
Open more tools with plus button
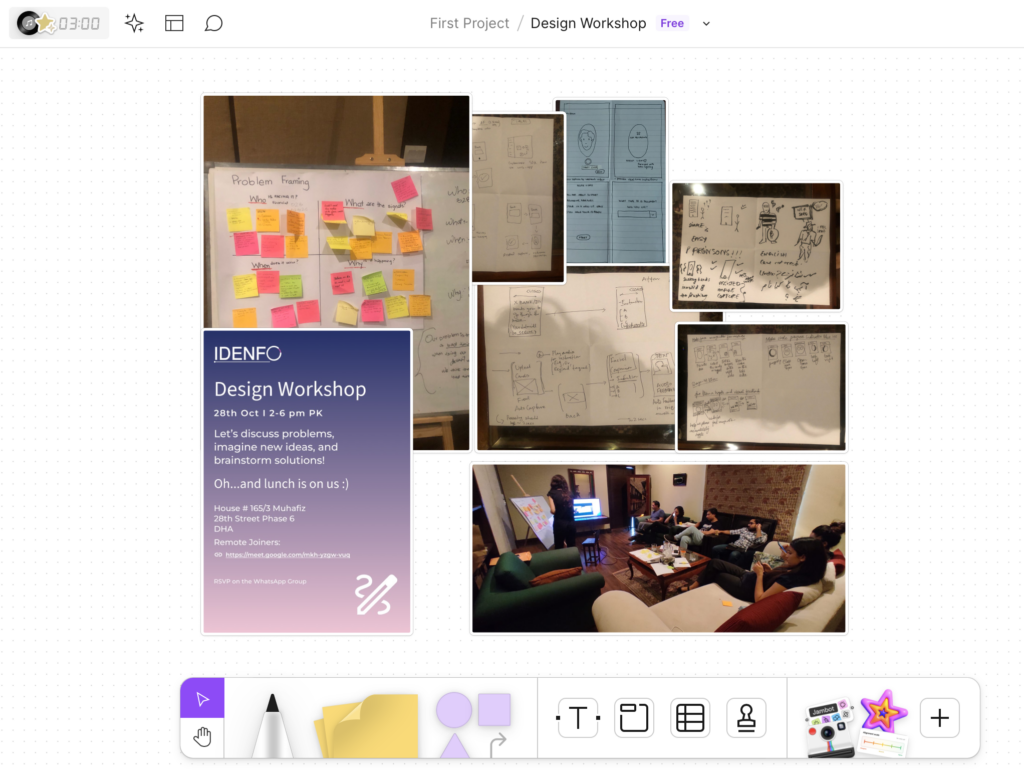tap(939, 718)
